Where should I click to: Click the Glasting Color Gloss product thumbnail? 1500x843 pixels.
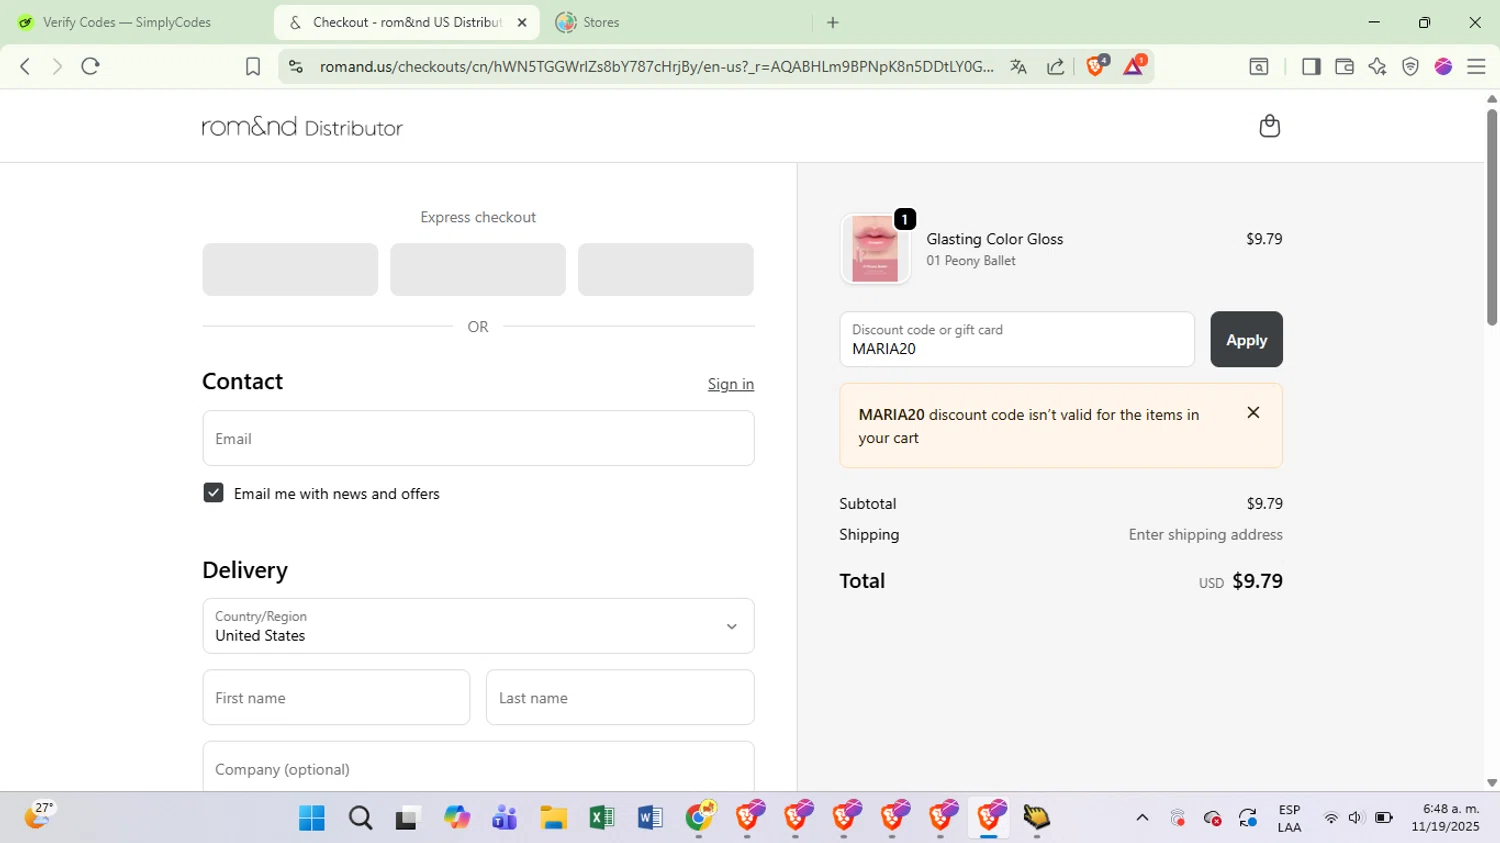point(875,249)
